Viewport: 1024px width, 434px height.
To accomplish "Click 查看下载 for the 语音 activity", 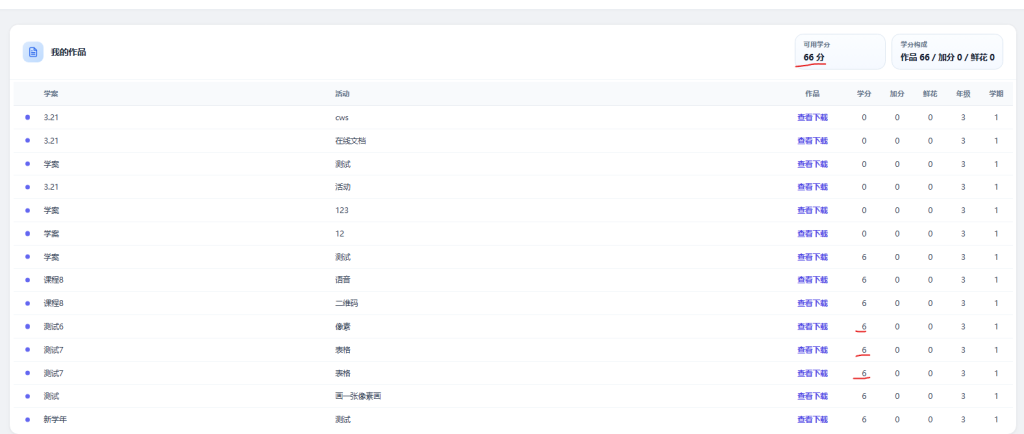I will (x=812, y=280).
